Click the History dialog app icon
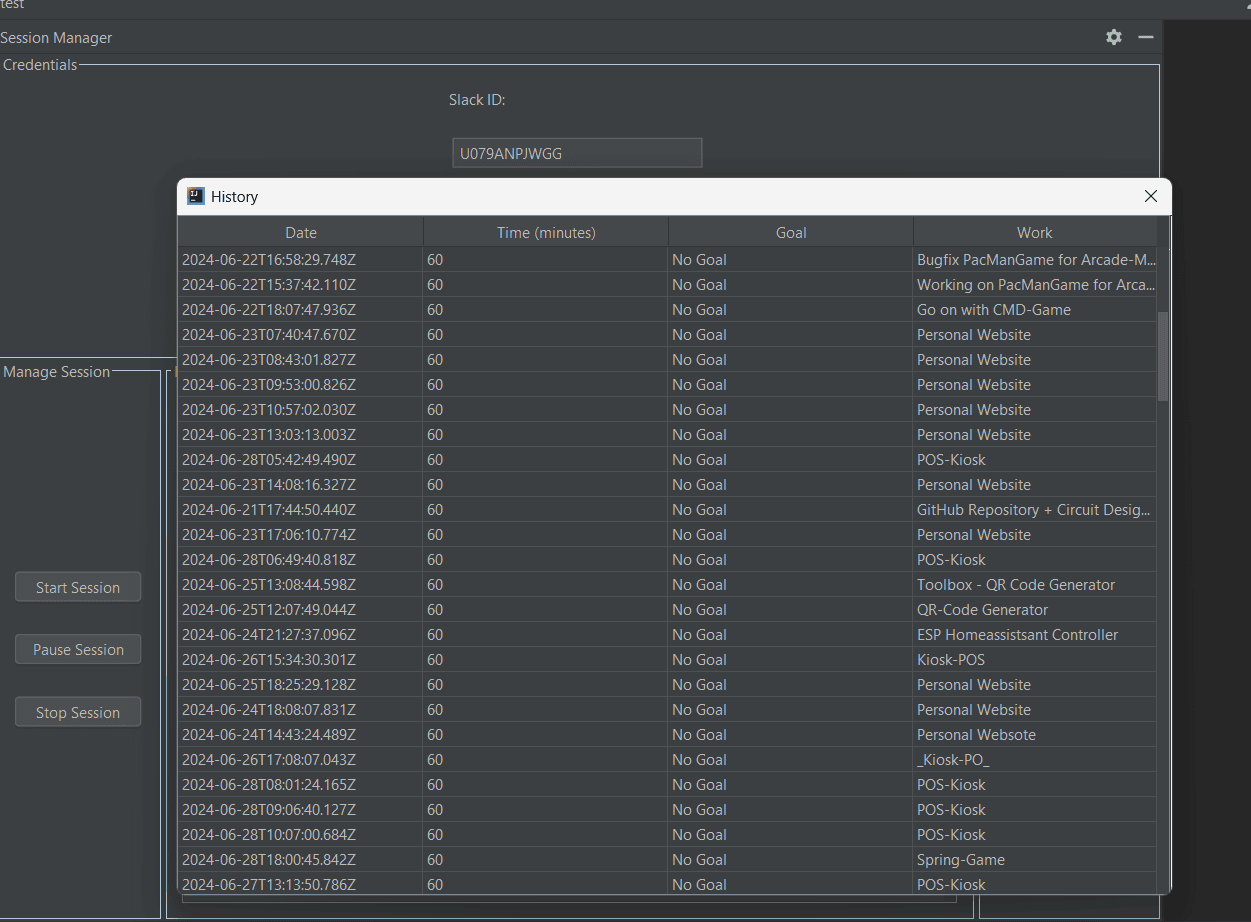This screenshot has width=1251, height=922. pyautogui.click(x=196, y=196)
